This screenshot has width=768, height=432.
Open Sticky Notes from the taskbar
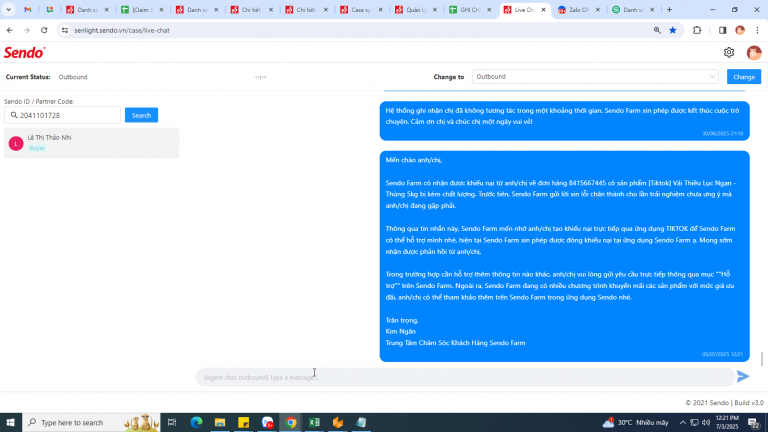tap(243, 422)
